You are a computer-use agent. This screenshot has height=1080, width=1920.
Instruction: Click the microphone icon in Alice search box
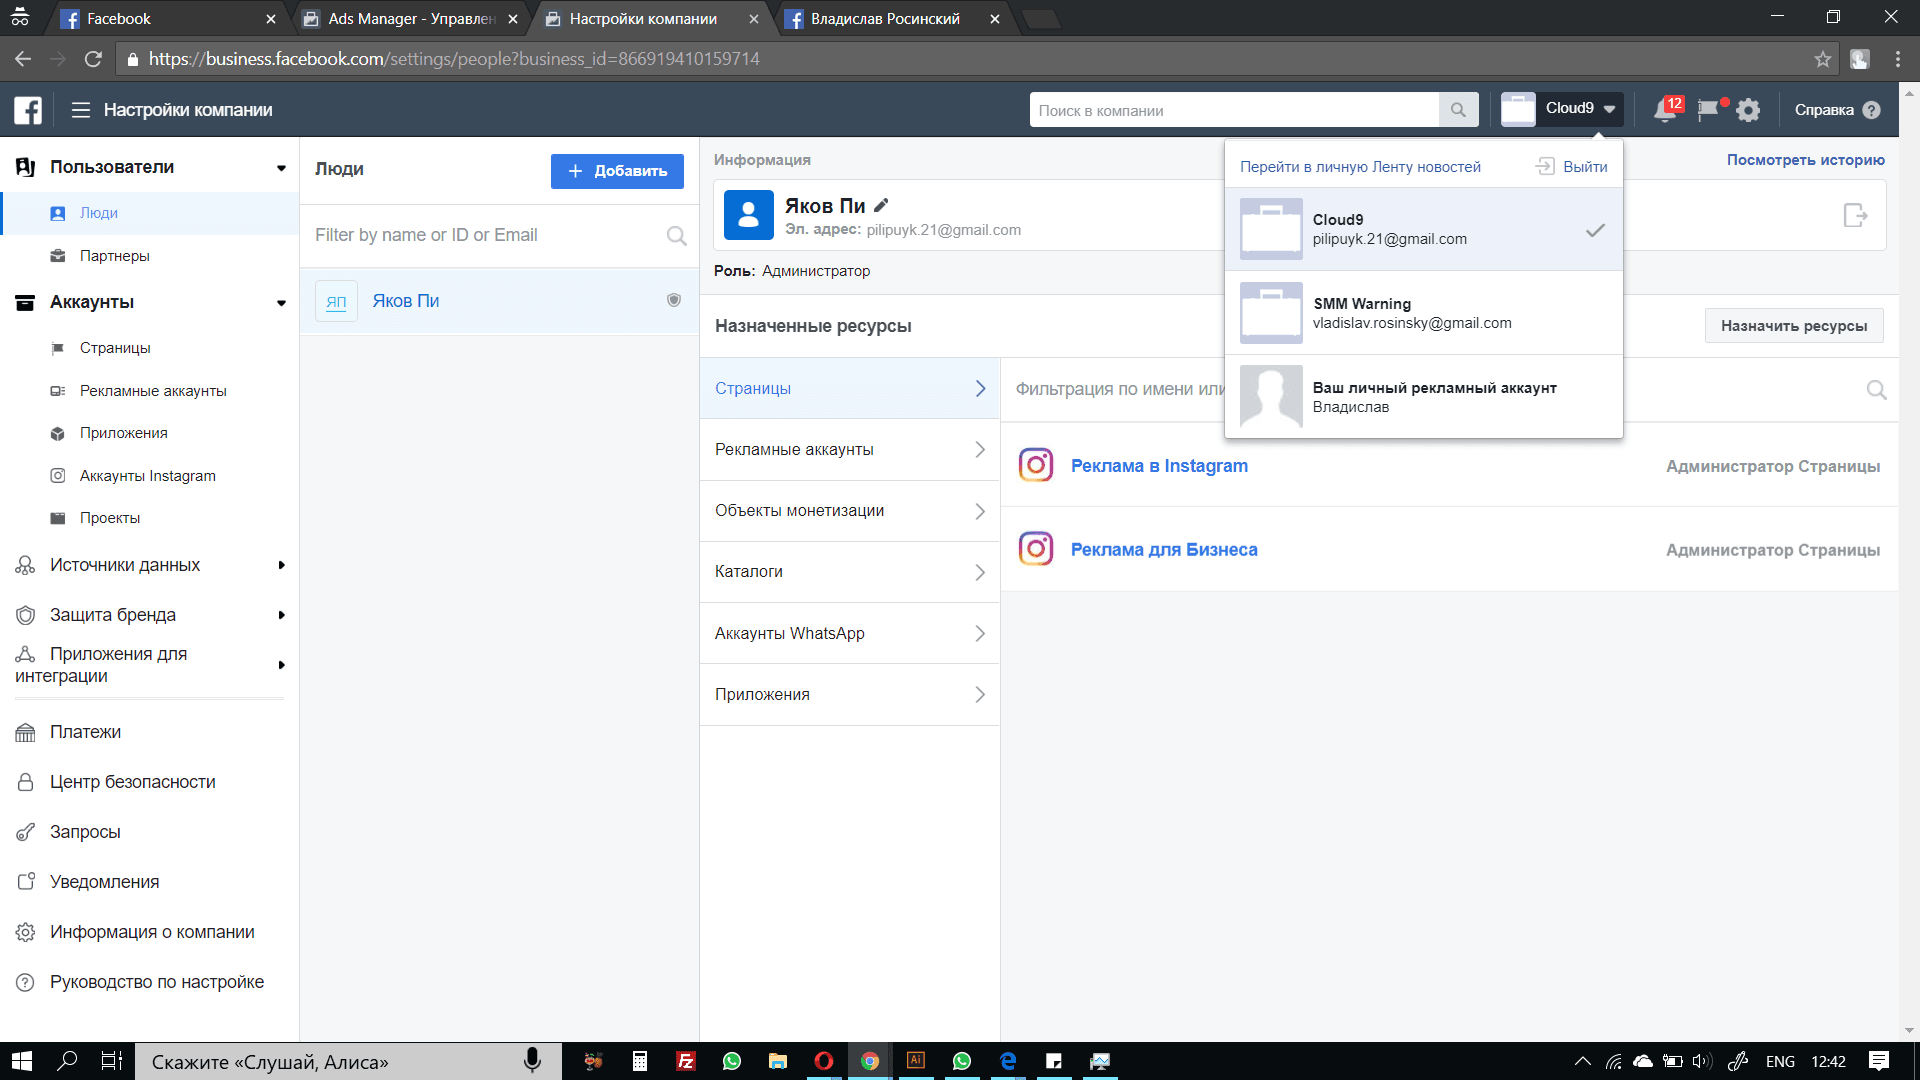[532, 1061]
